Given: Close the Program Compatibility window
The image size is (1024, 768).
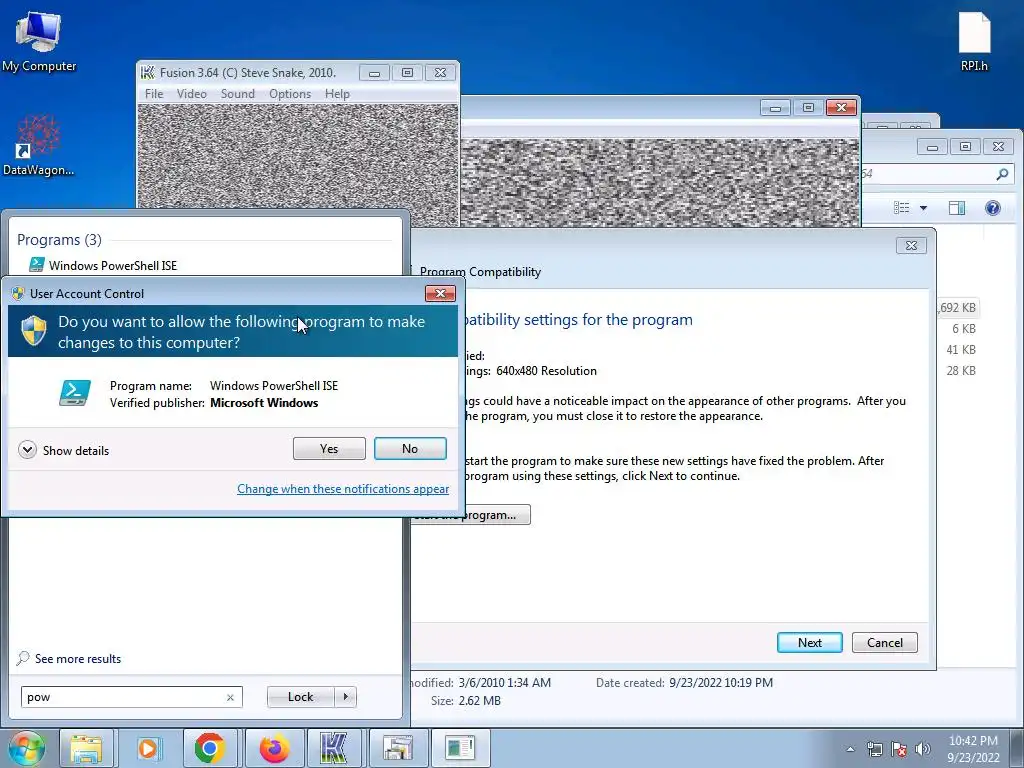Looking at the screenshot, I should (911, 246).
